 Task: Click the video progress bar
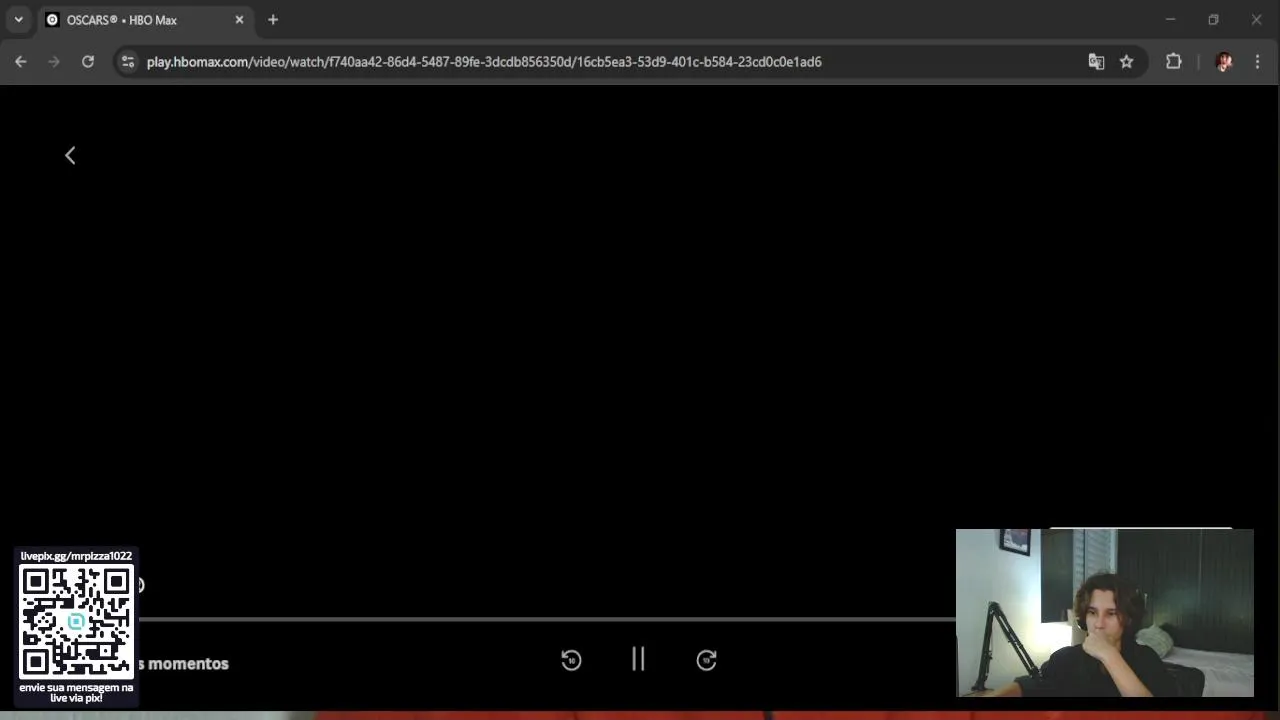click(547, 619)
